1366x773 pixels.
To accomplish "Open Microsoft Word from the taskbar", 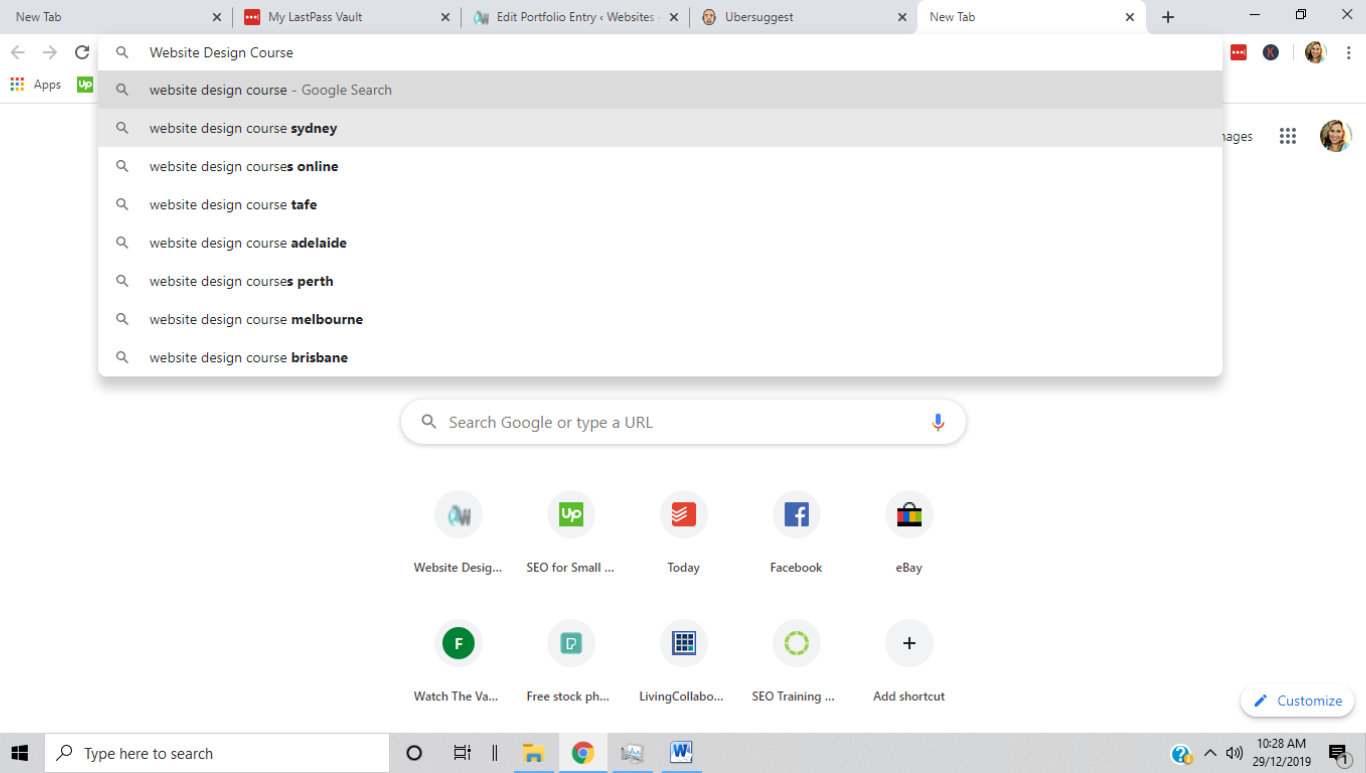I will pos(681,753).
